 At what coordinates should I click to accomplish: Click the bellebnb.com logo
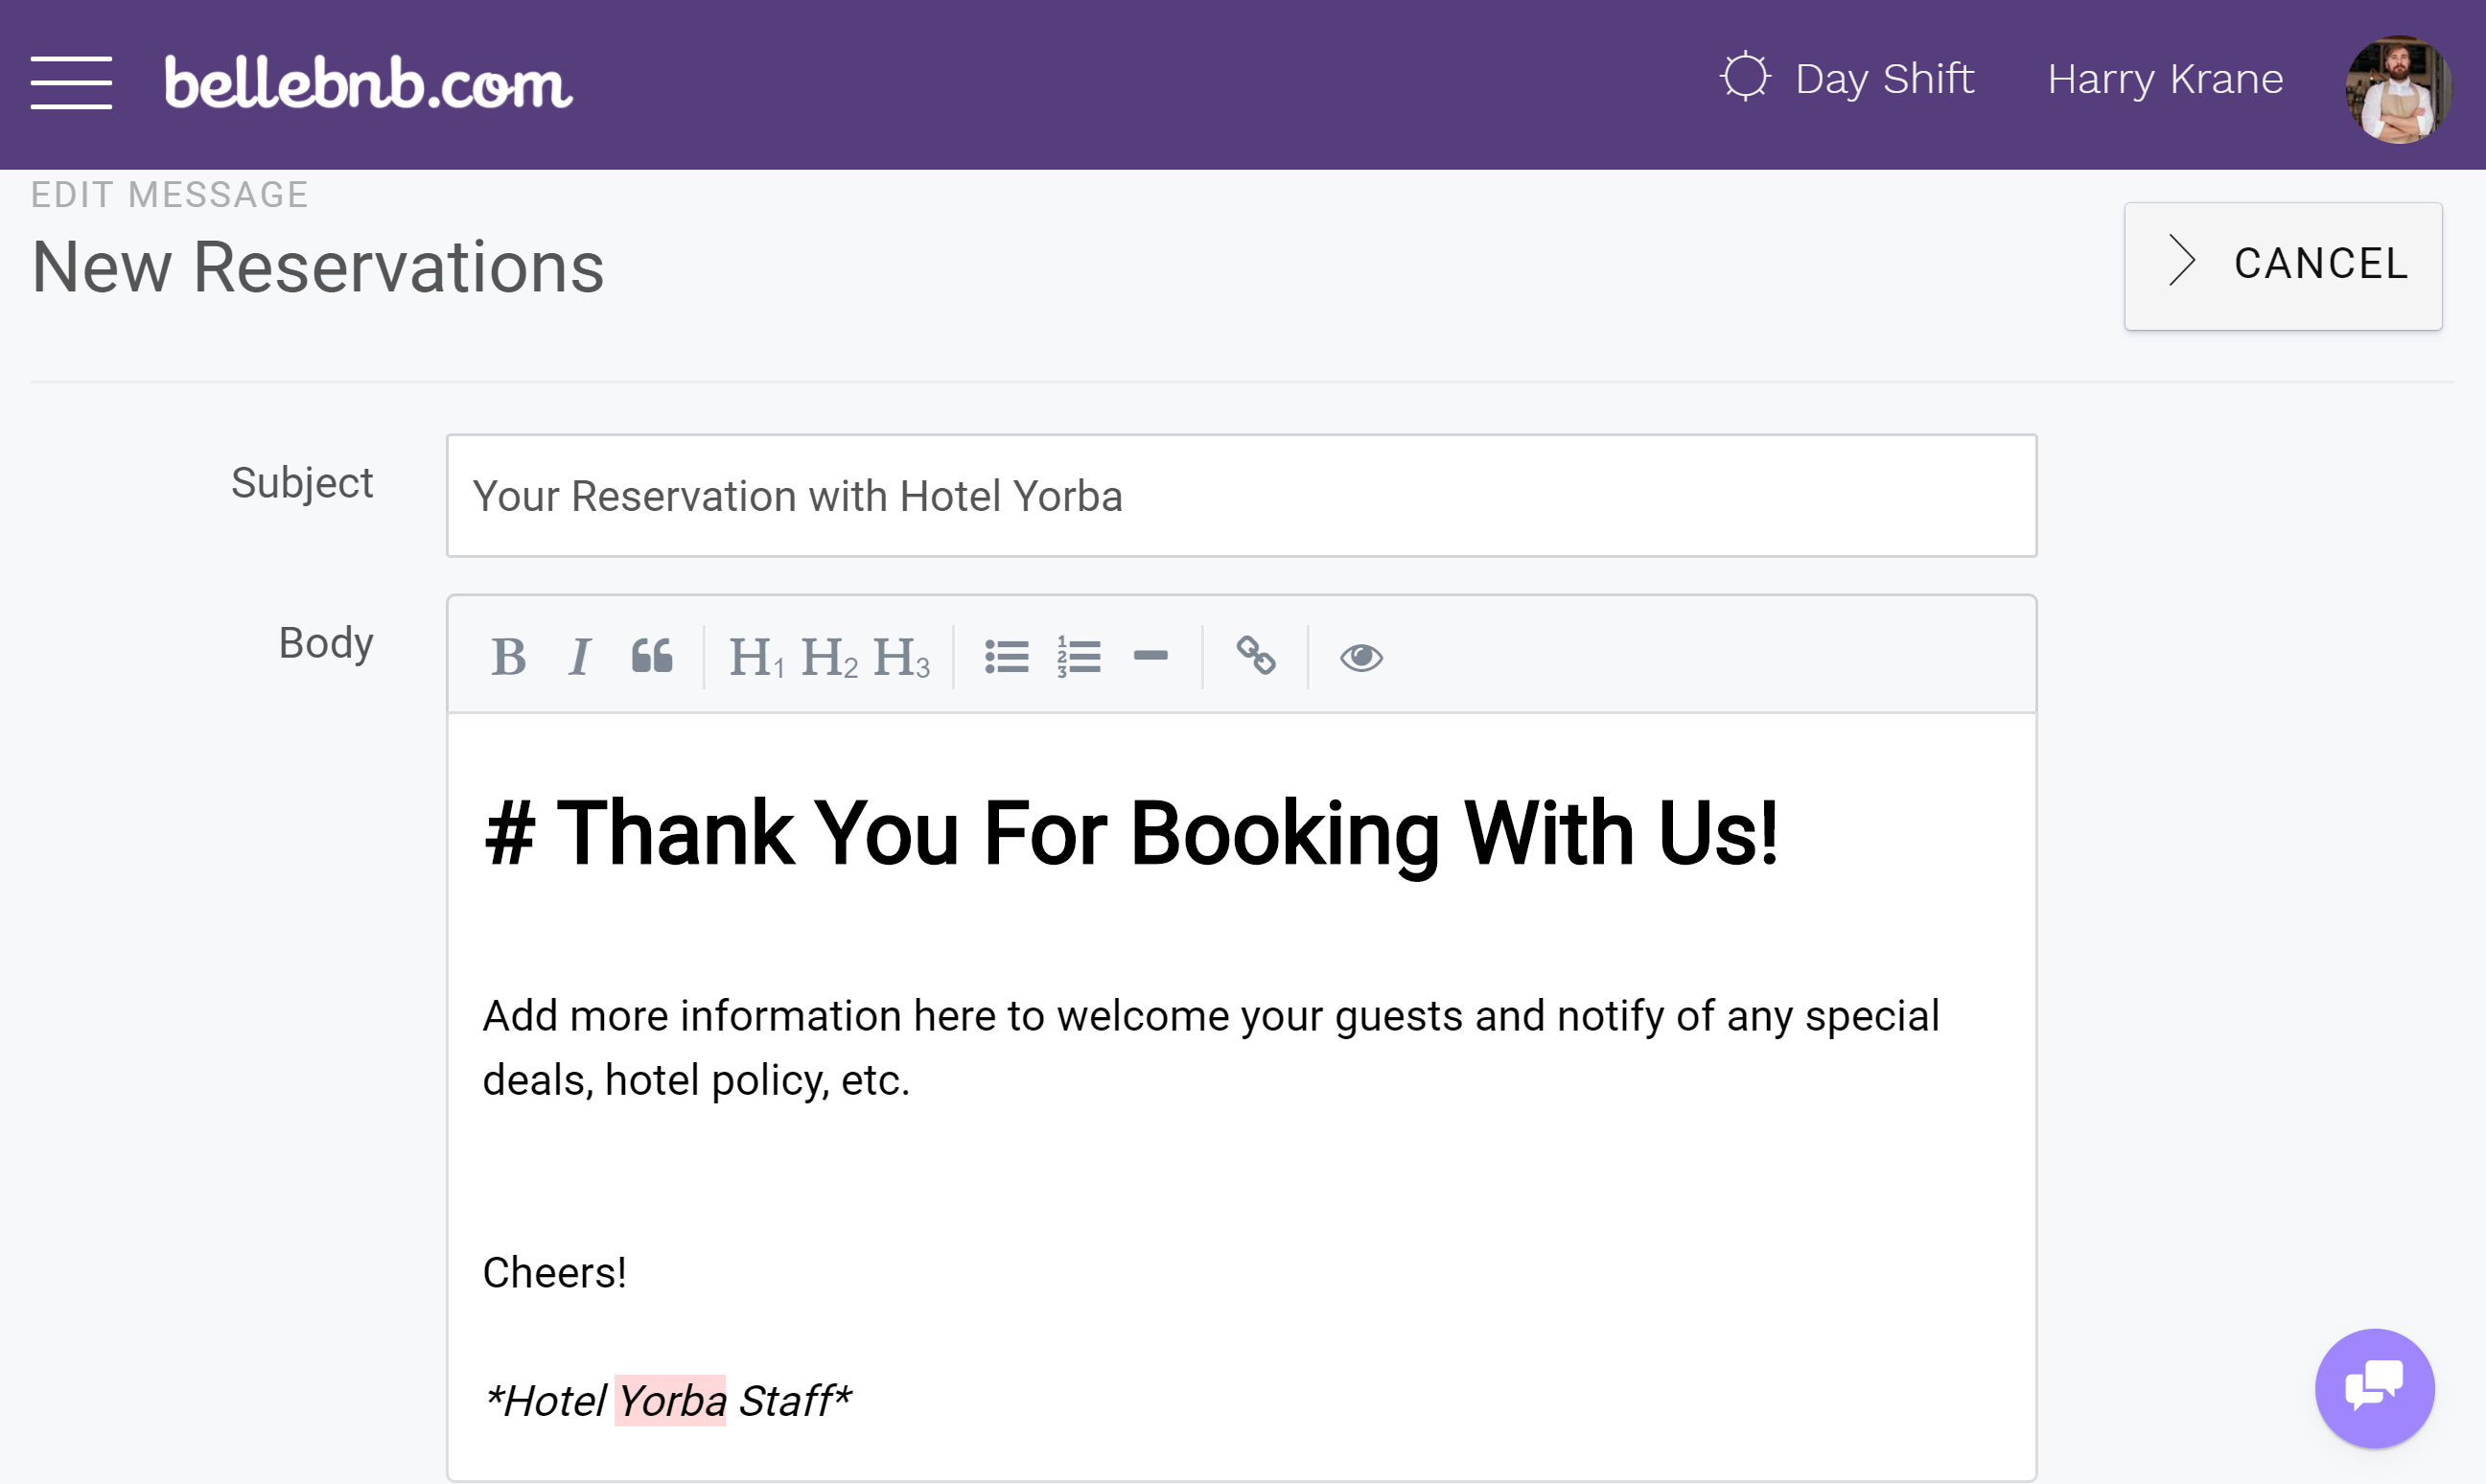(368, 83)
